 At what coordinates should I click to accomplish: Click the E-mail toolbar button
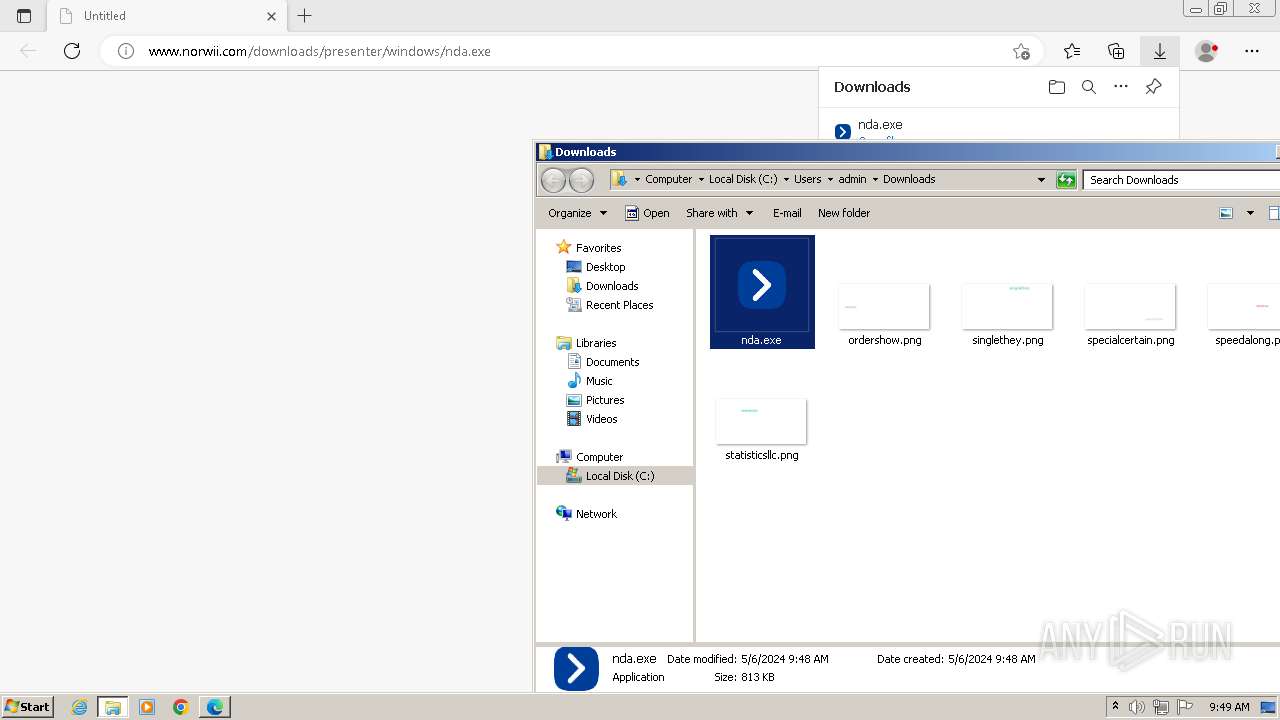point(787,213)
